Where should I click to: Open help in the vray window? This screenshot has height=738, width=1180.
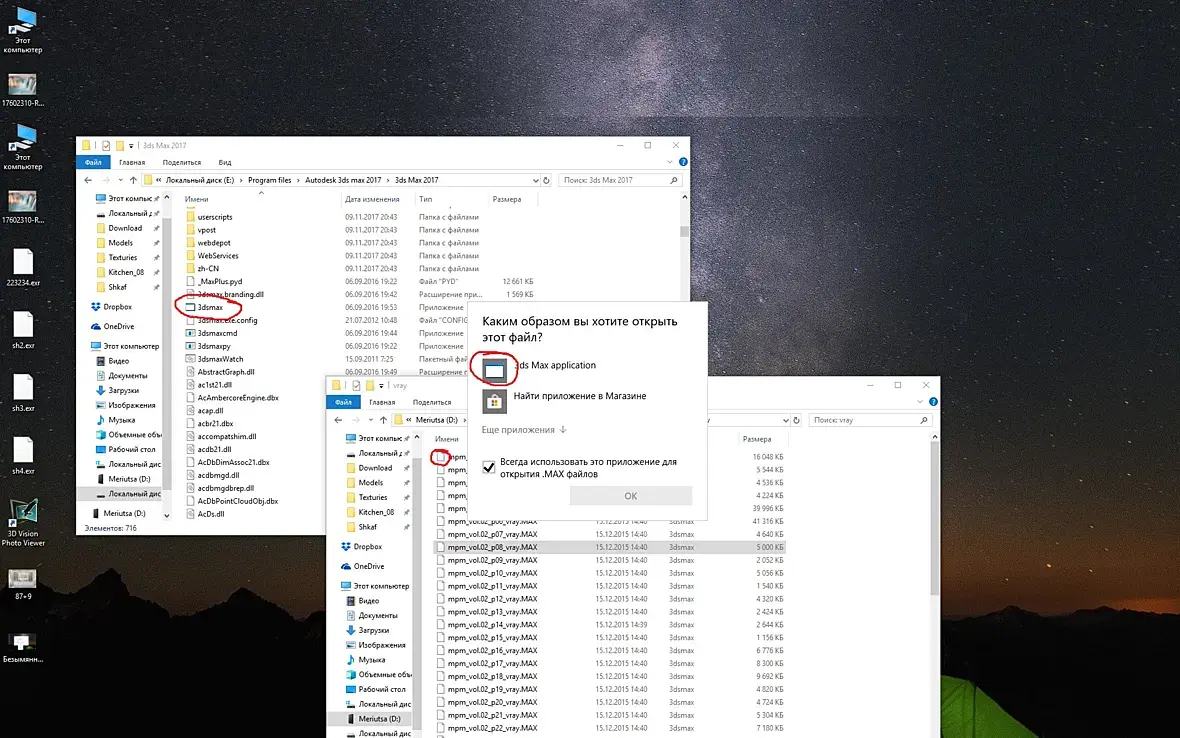click(933, 402)
